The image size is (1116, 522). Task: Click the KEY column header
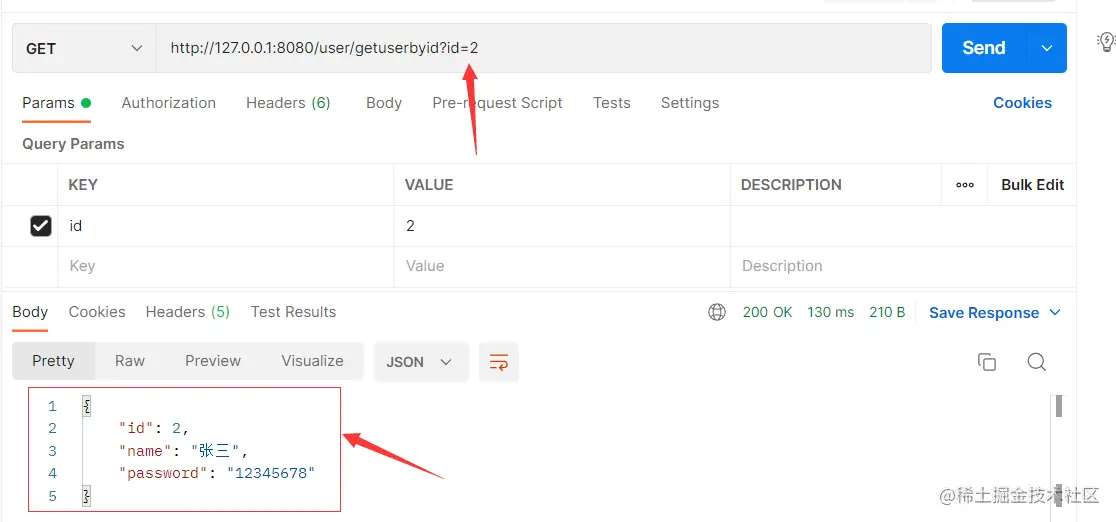[x=83, y=184]
